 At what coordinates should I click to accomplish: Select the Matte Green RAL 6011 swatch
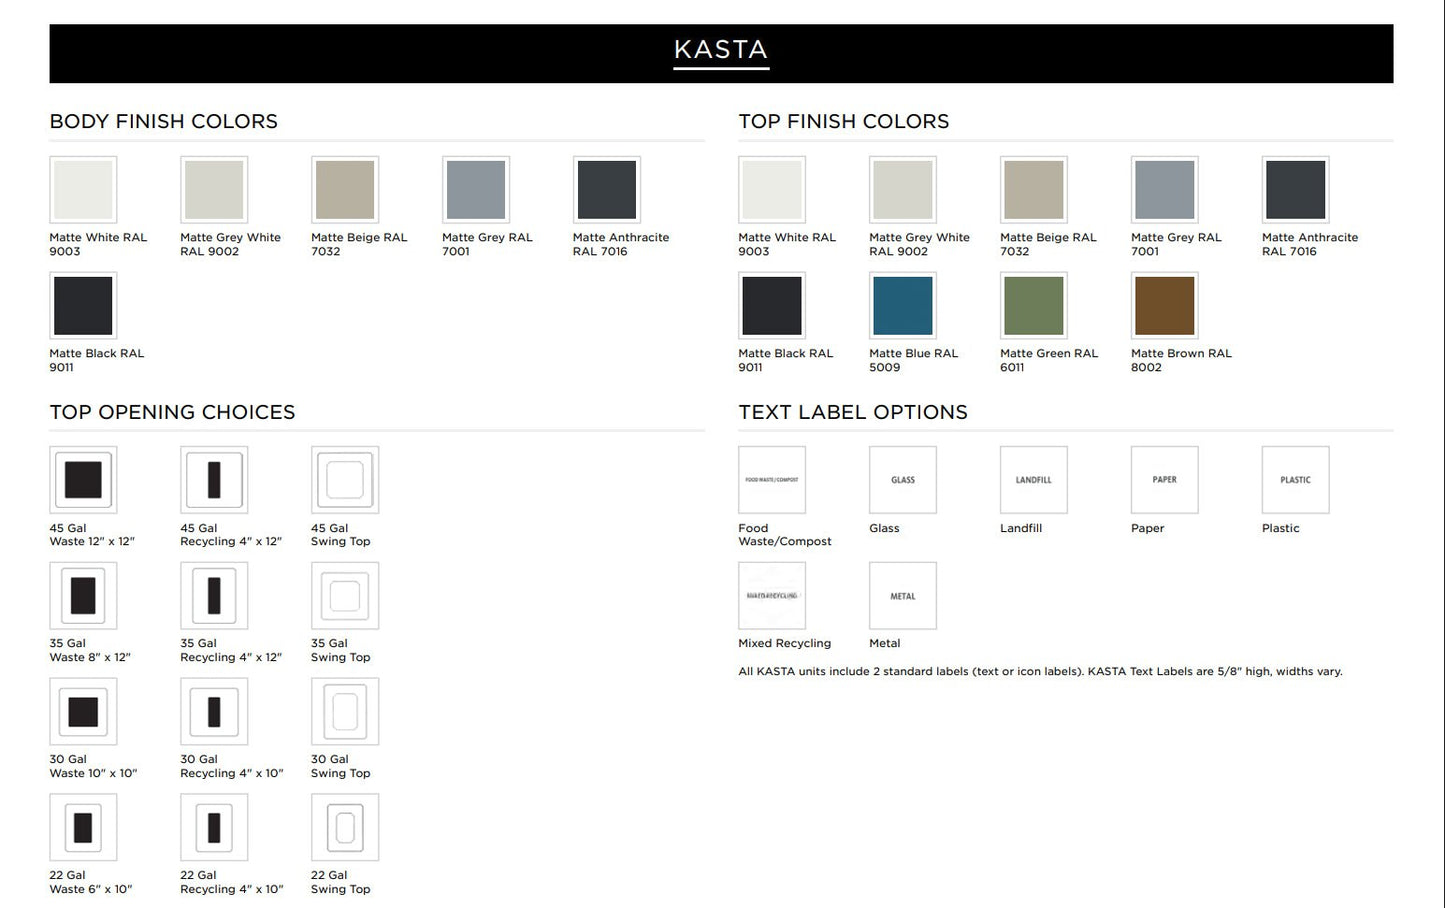(1034, 306)
